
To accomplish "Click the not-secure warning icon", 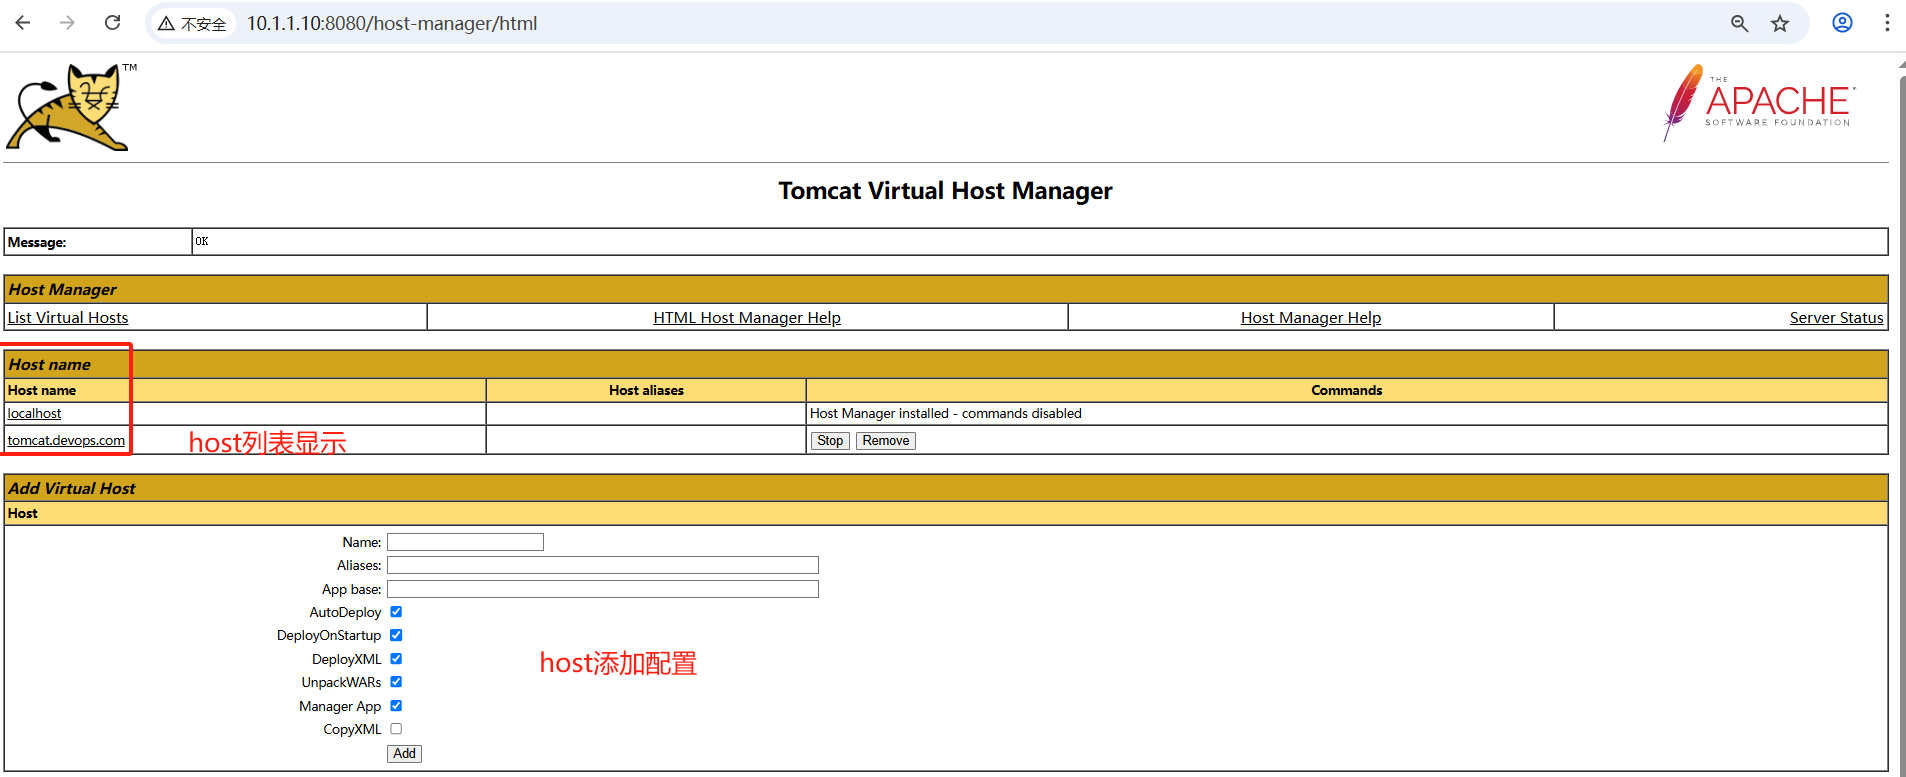I will (167, 23).
